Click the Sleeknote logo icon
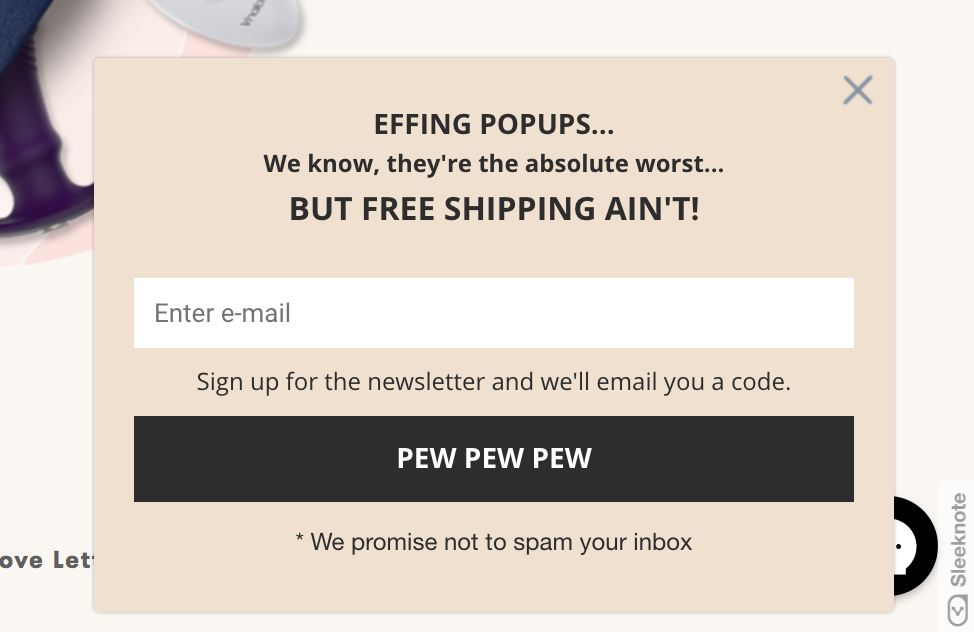 [x=957, y=610]
